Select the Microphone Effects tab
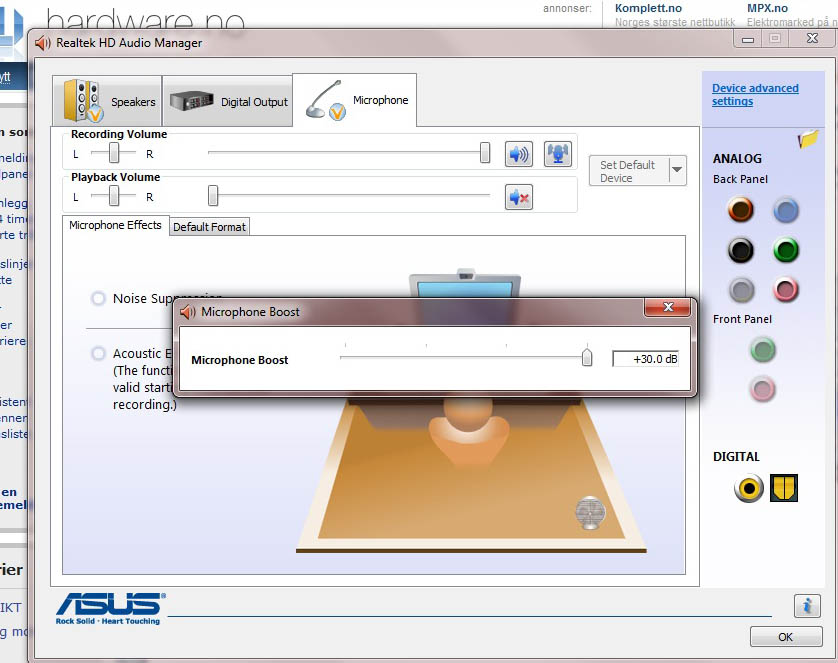Screen dimensions: 838x663 [x=115, y=225]
